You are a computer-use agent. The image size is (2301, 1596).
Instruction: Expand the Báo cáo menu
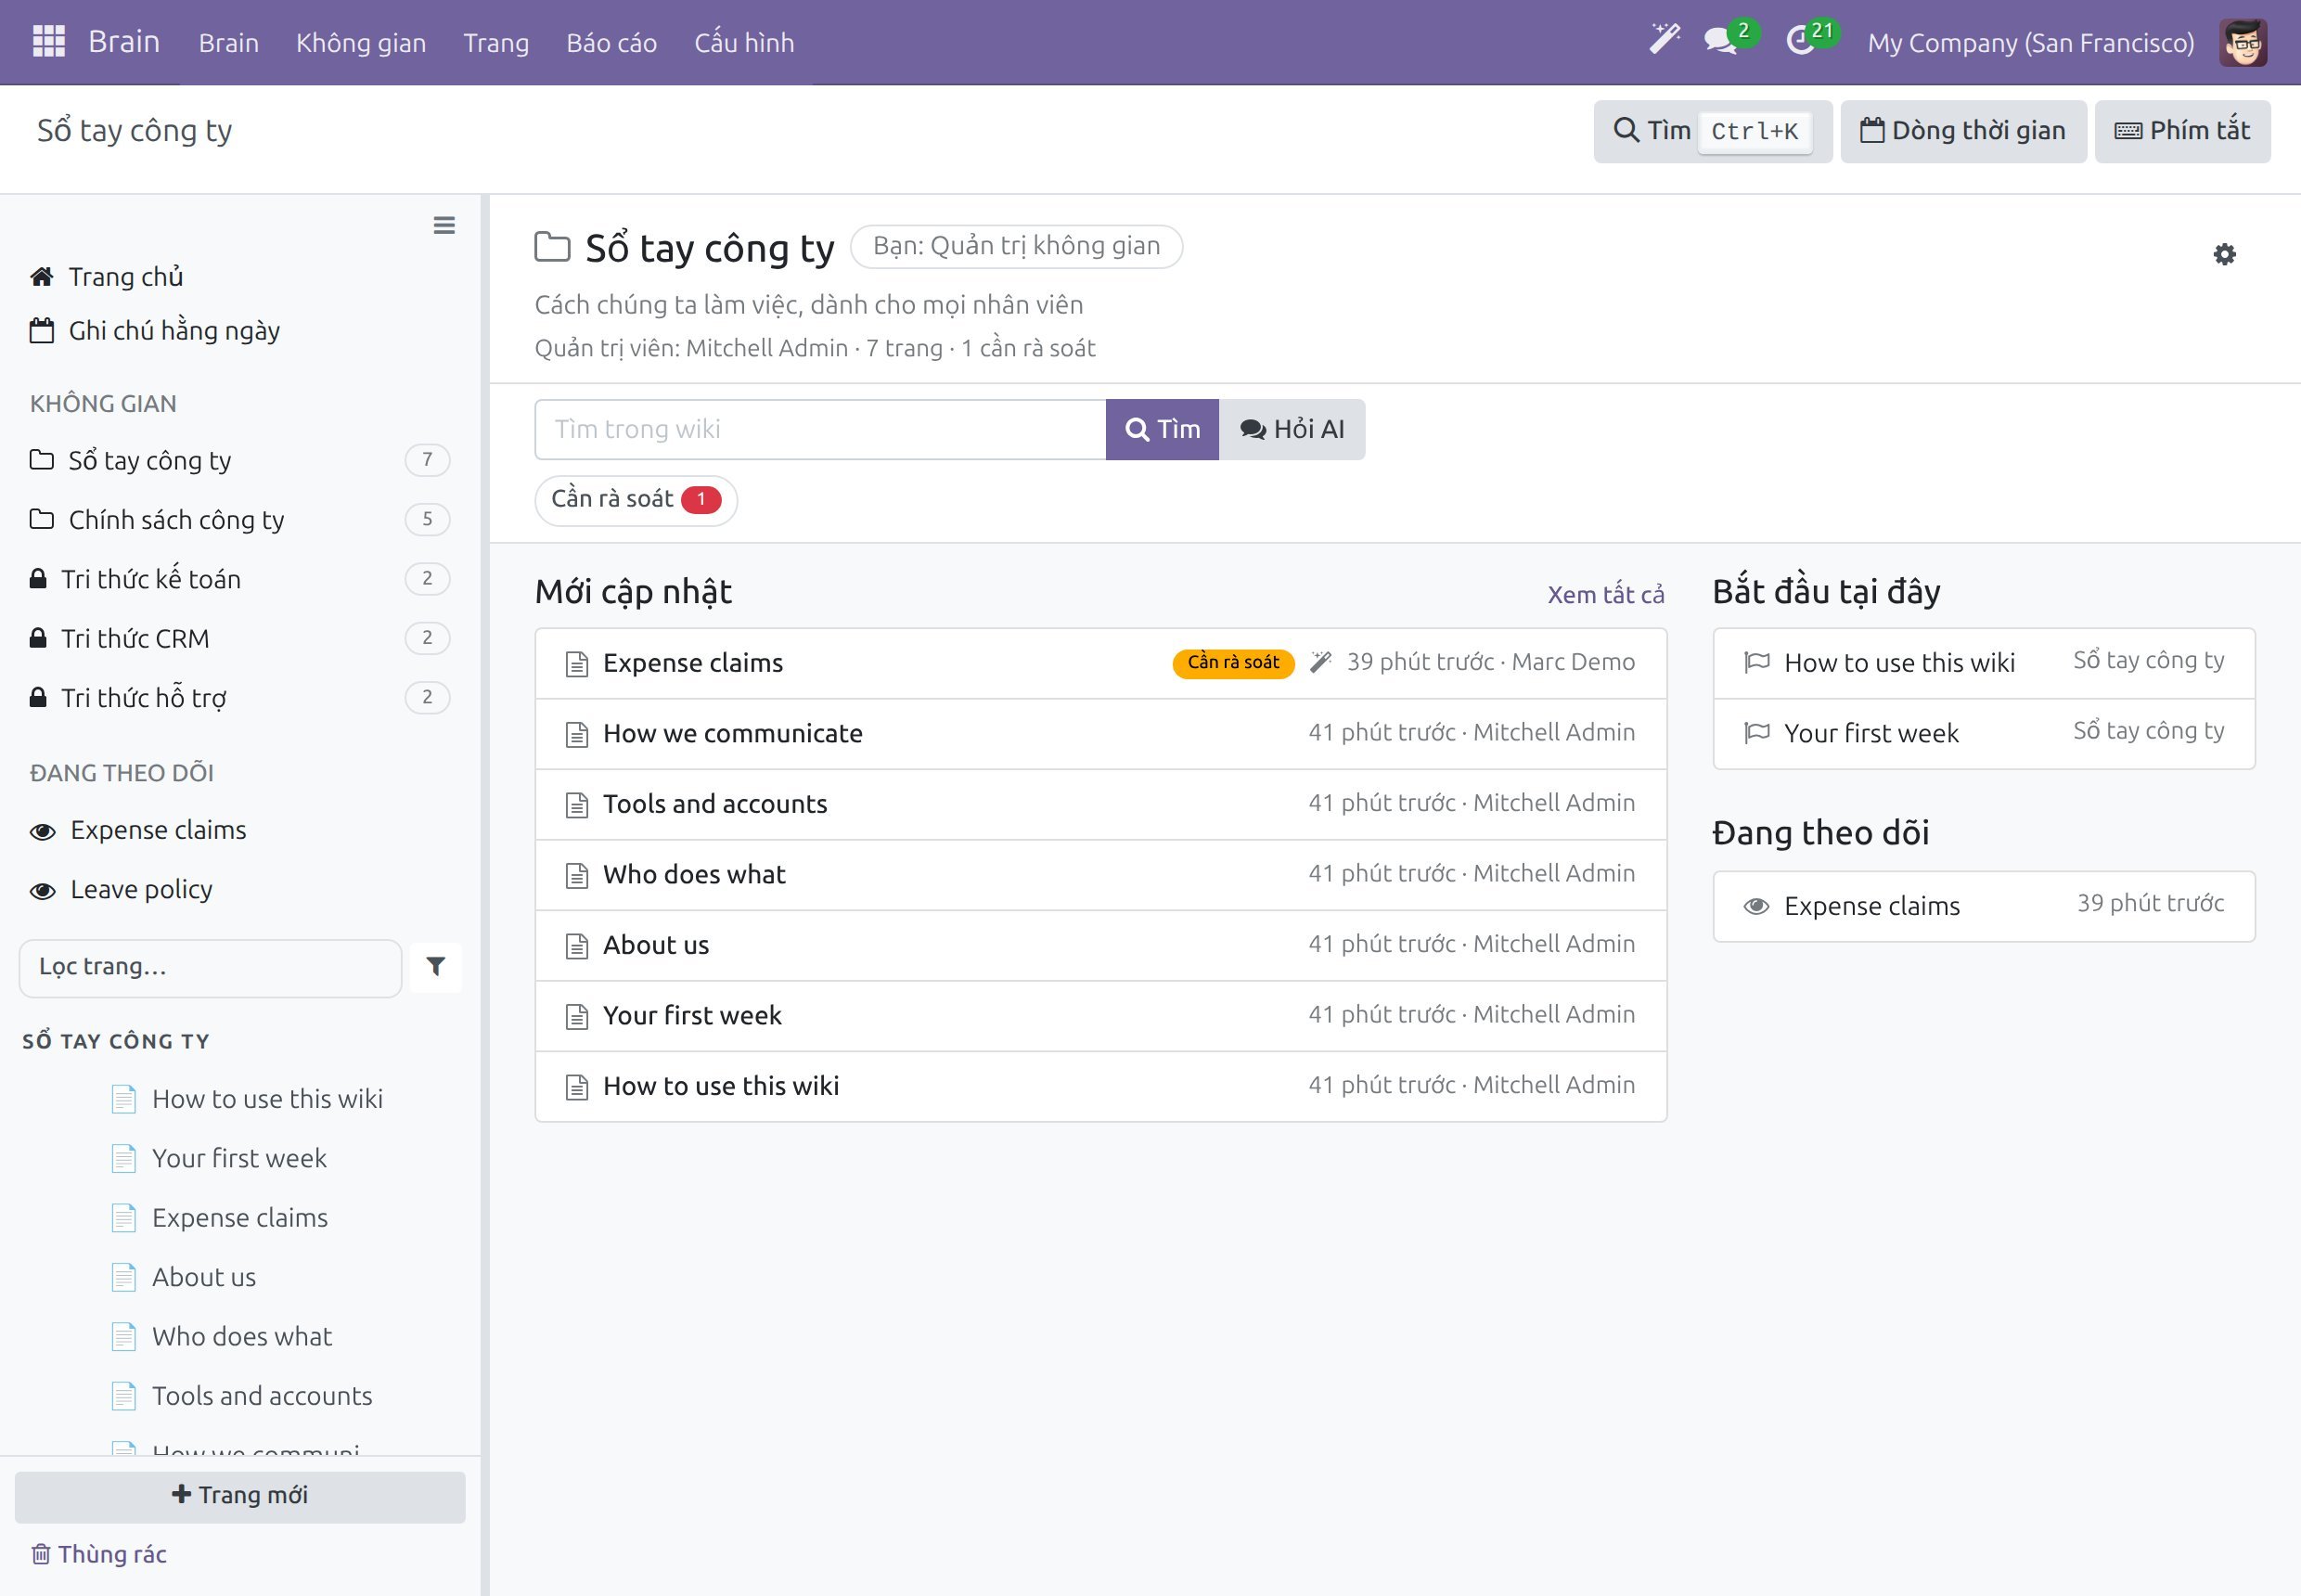coord(611,43)
